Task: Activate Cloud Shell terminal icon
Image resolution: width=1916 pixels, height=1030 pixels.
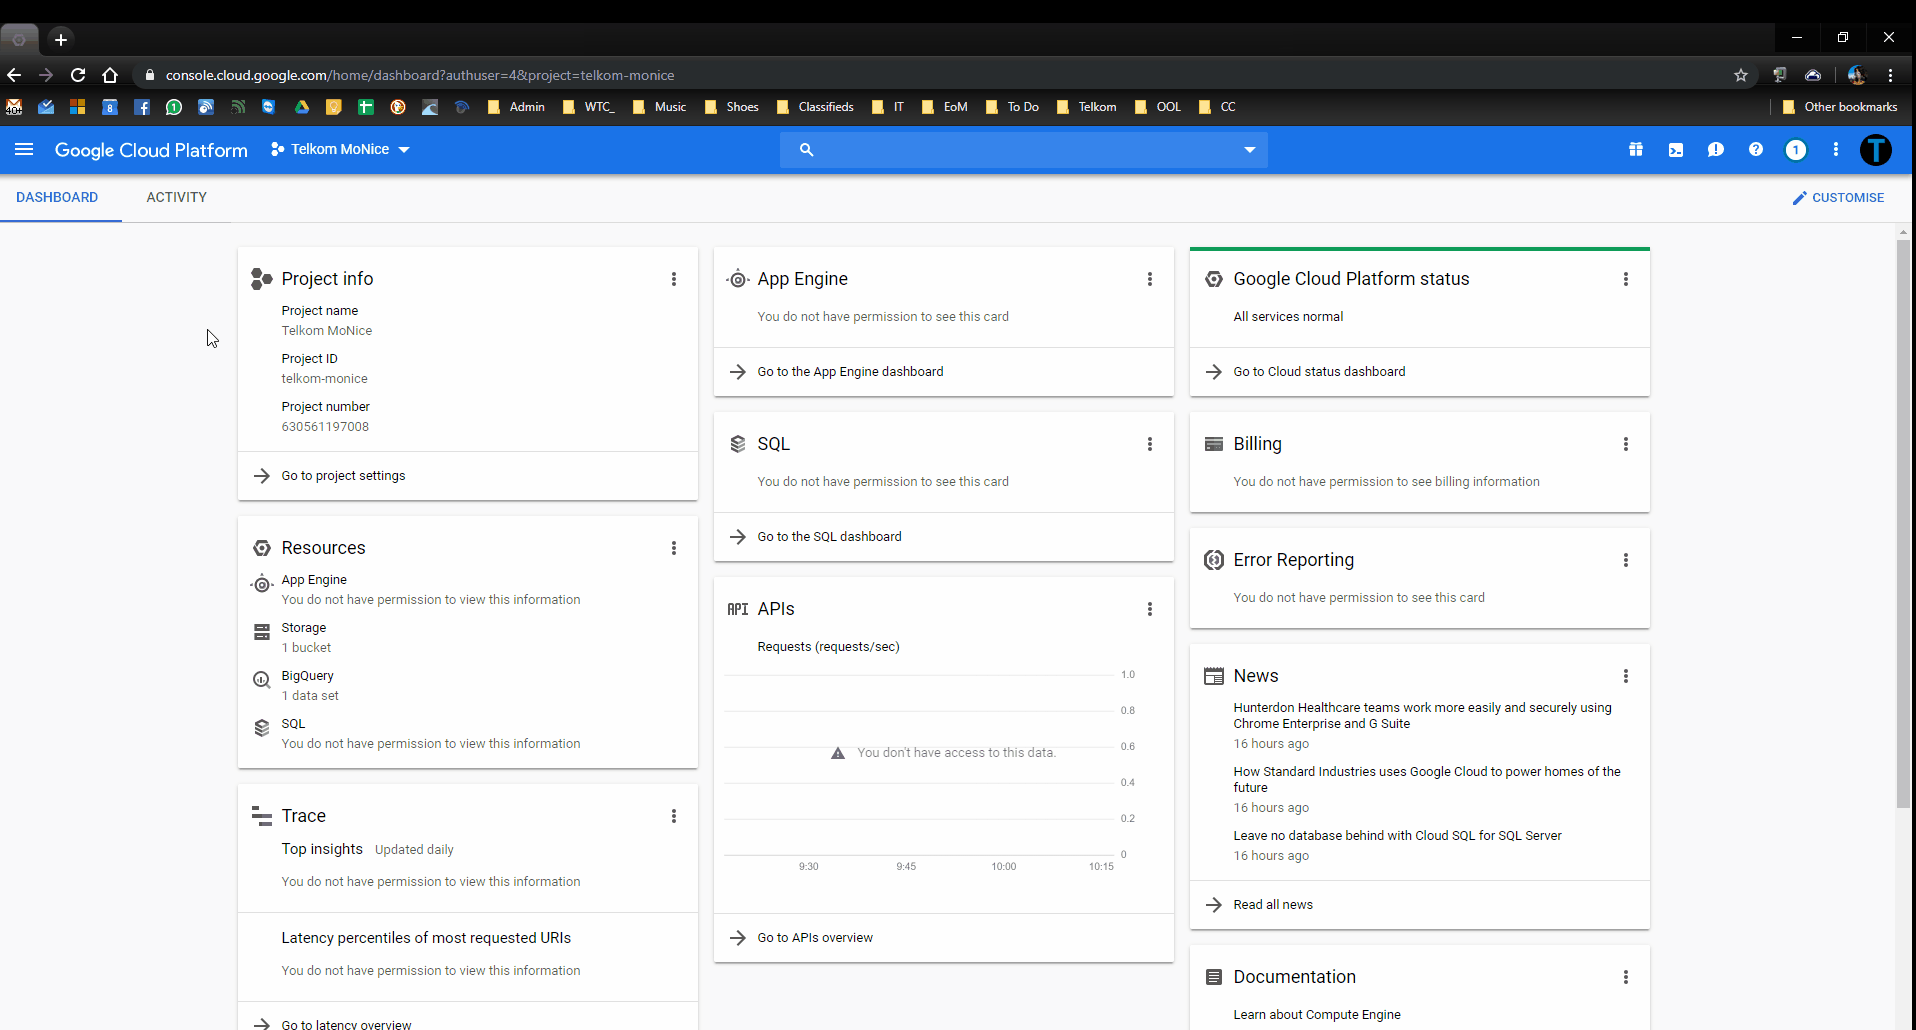Action: click(x=1676, y=150)
